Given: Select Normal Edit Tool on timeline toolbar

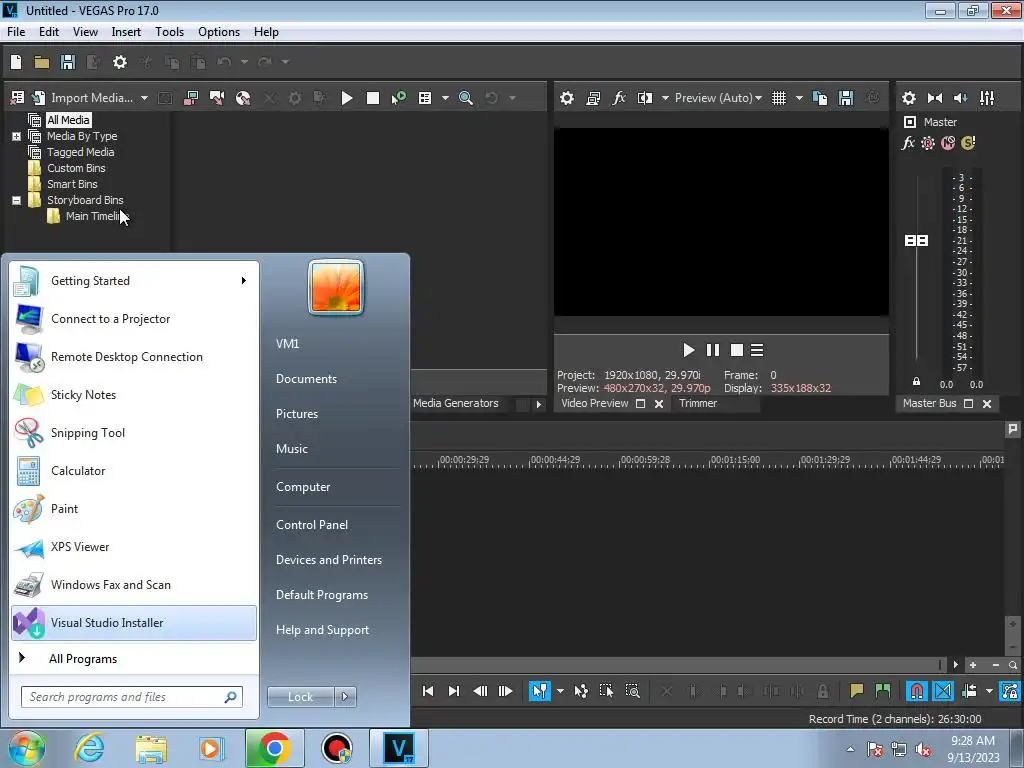Looking at the screenshot, I should tap(540, 691).
